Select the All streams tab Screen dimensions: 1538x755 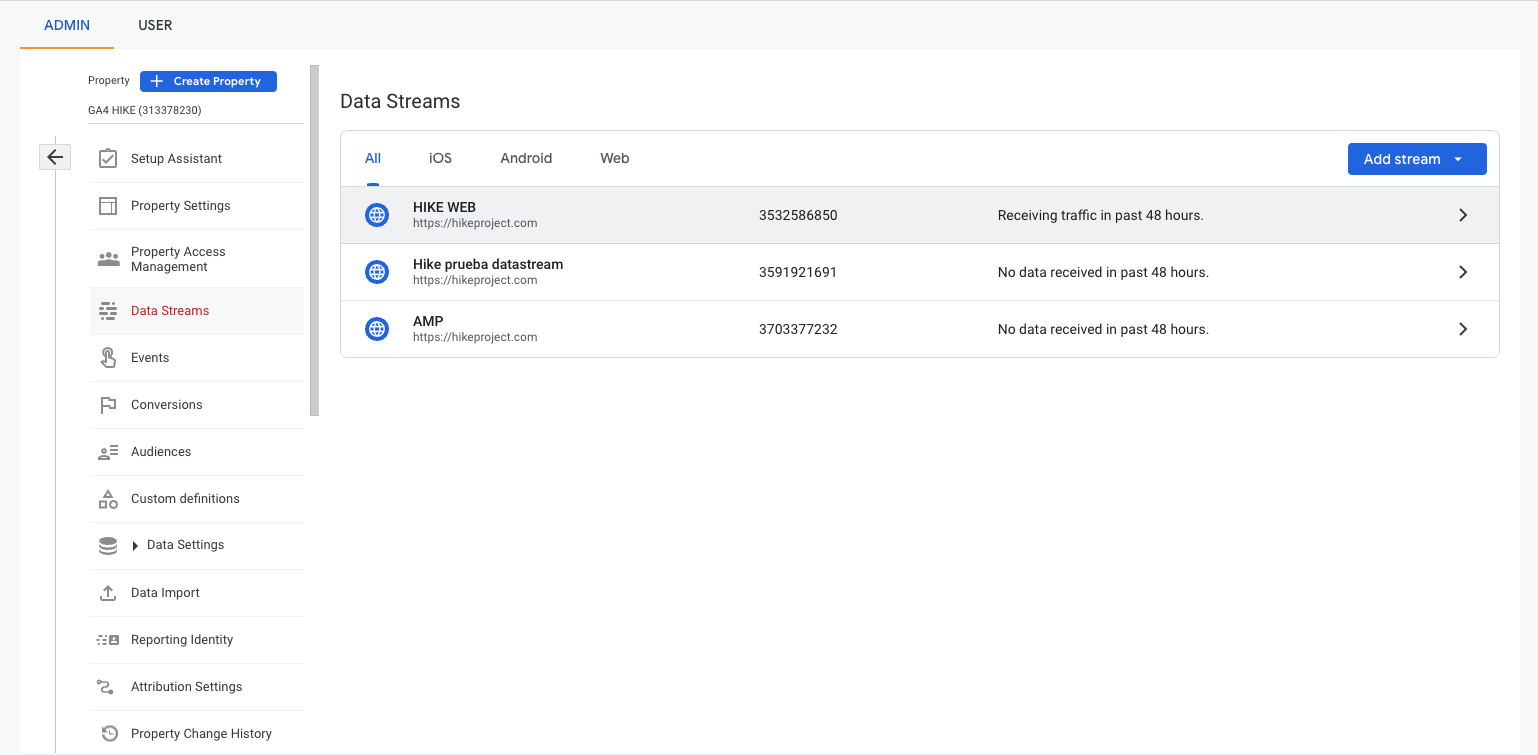373,158
